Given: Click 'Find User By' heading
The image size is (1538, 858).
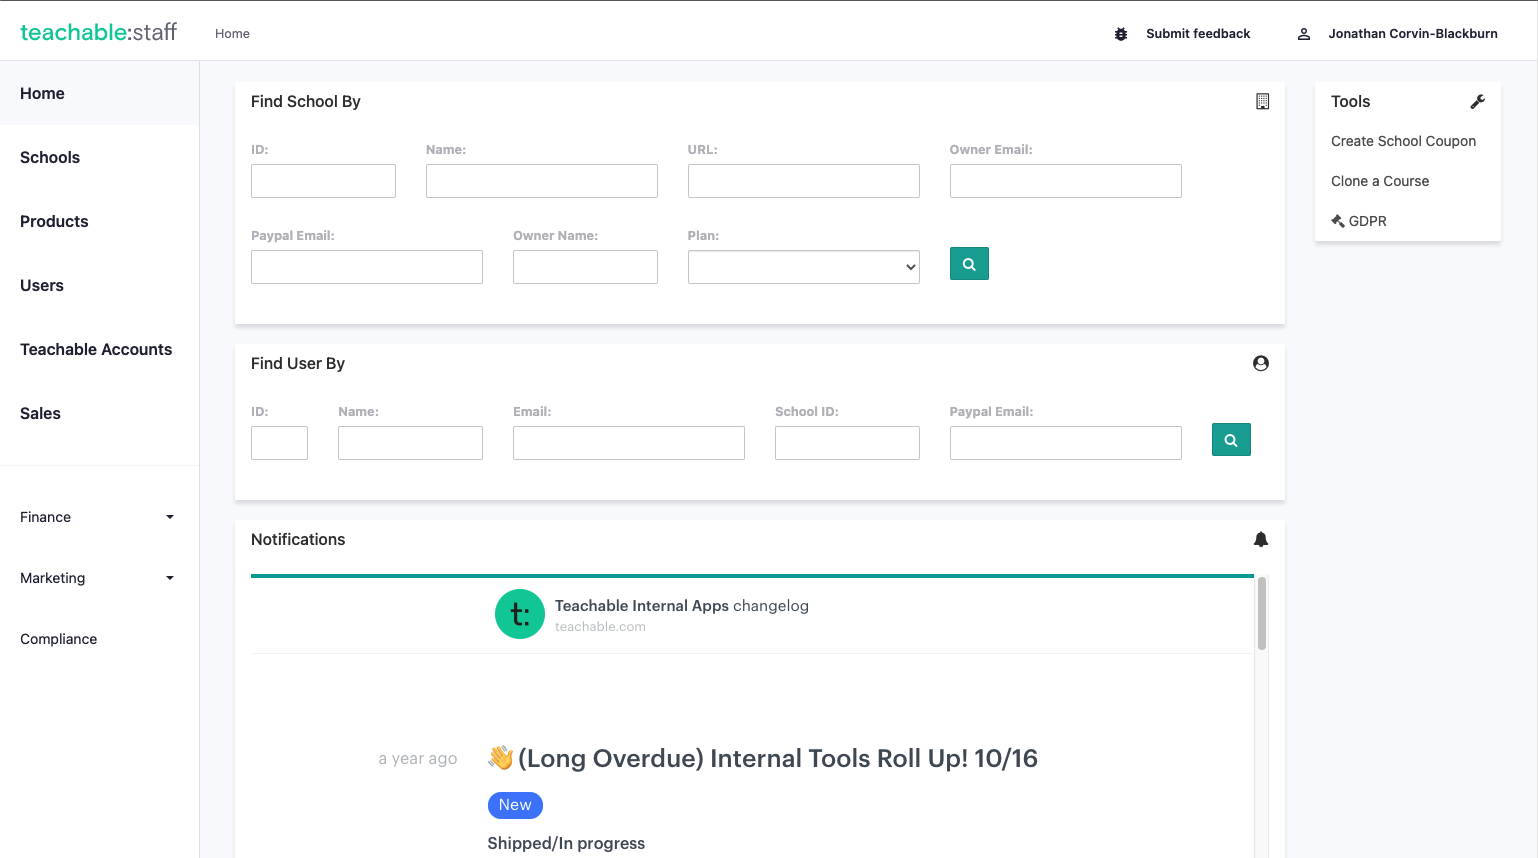Looking at the screenshot, I should click(297, 363).
